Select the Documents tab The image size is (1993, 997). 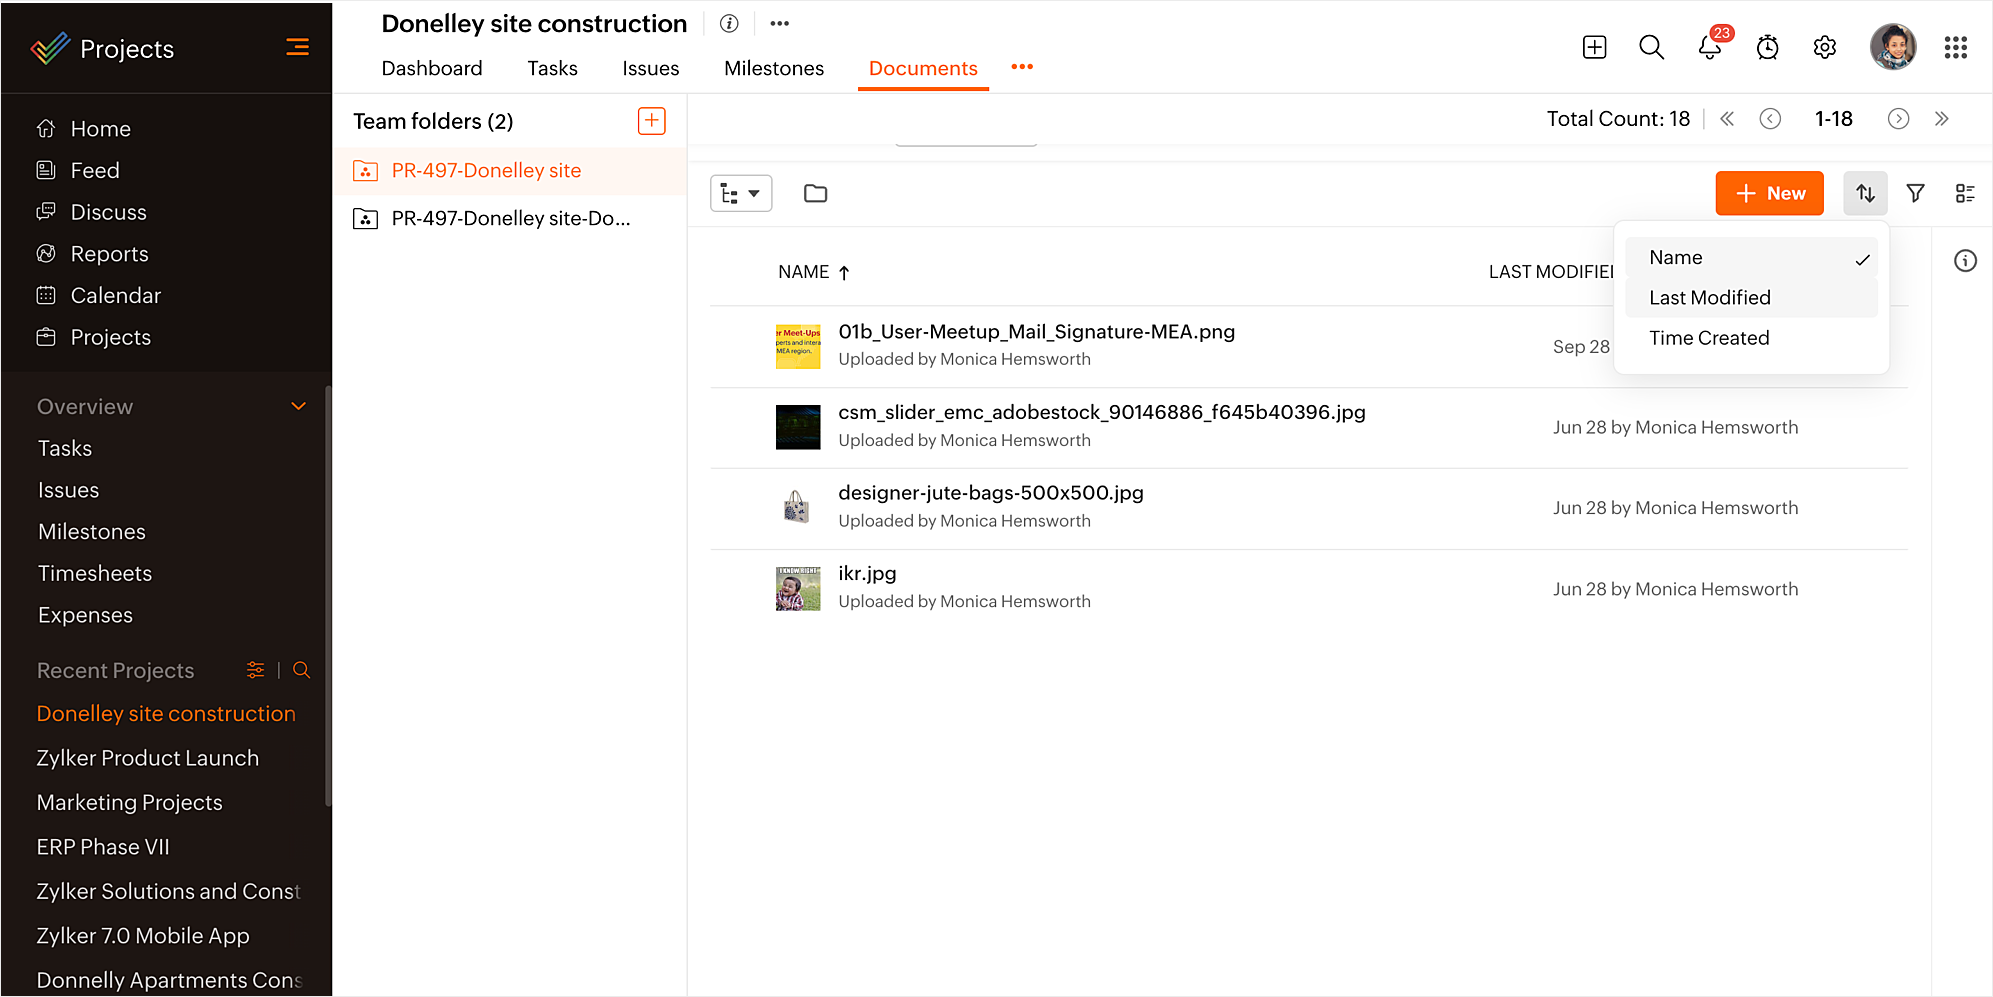pyautogui.click(x=923, y=68)
